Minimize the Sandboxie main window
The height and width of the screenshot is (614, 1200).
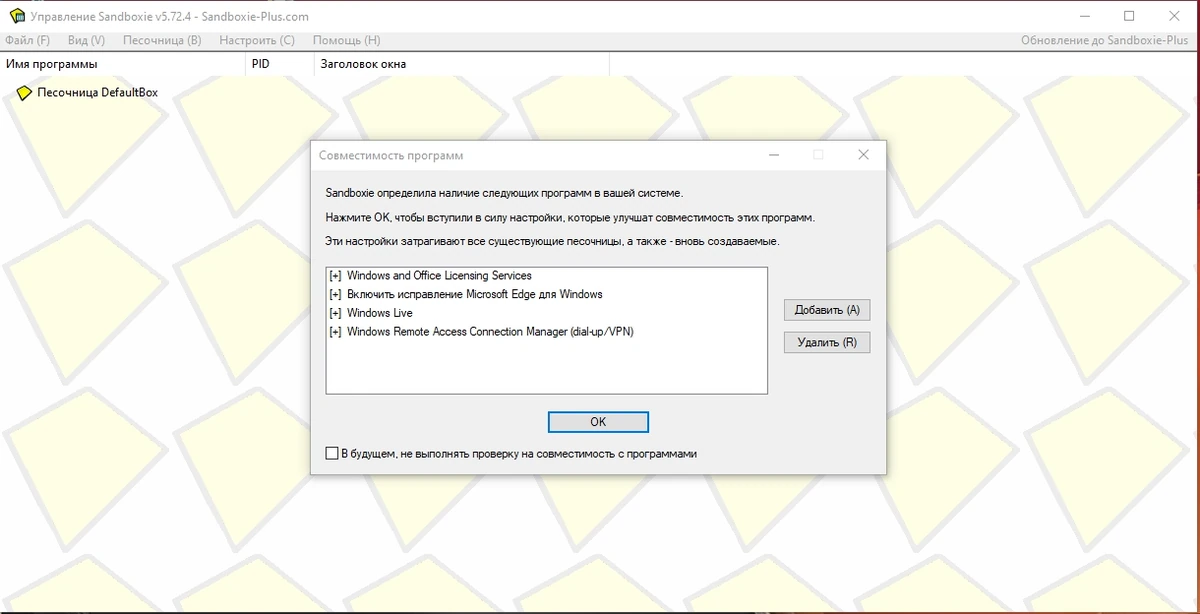[x=1085, y=16]
